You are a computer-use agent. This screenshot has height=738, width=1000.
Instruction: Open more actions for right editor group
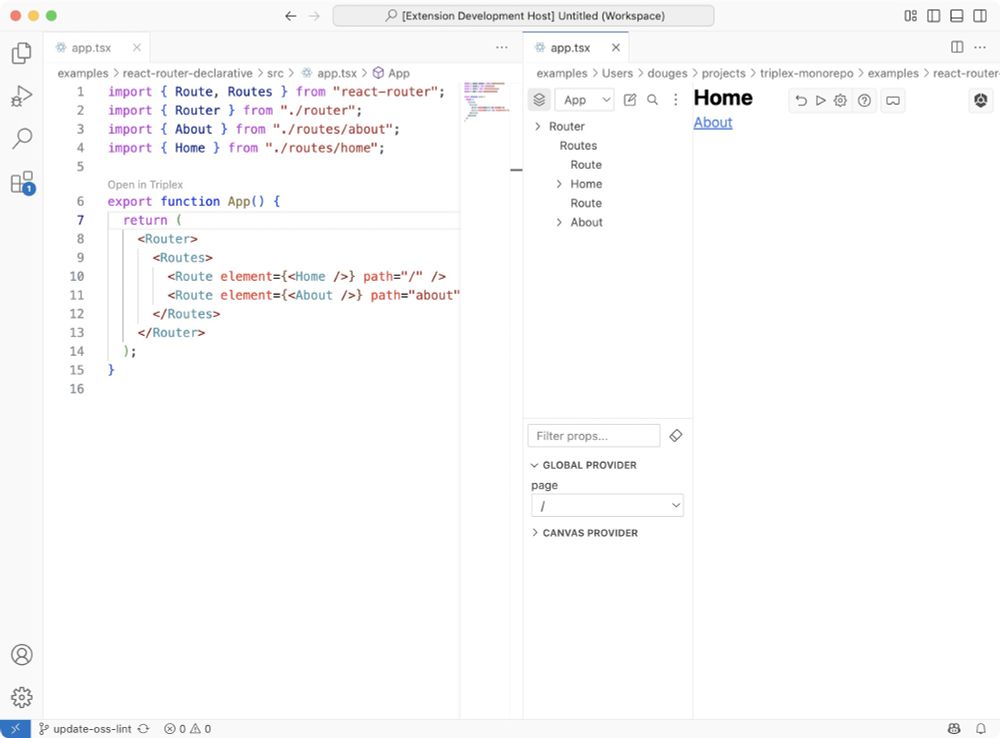pos(980,47)
